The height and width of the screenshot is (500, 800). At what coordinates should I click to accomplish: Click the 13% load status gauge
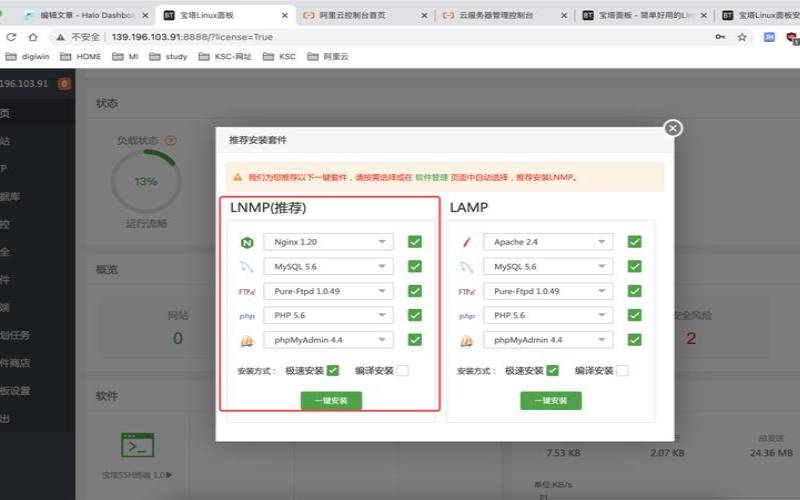146,181
